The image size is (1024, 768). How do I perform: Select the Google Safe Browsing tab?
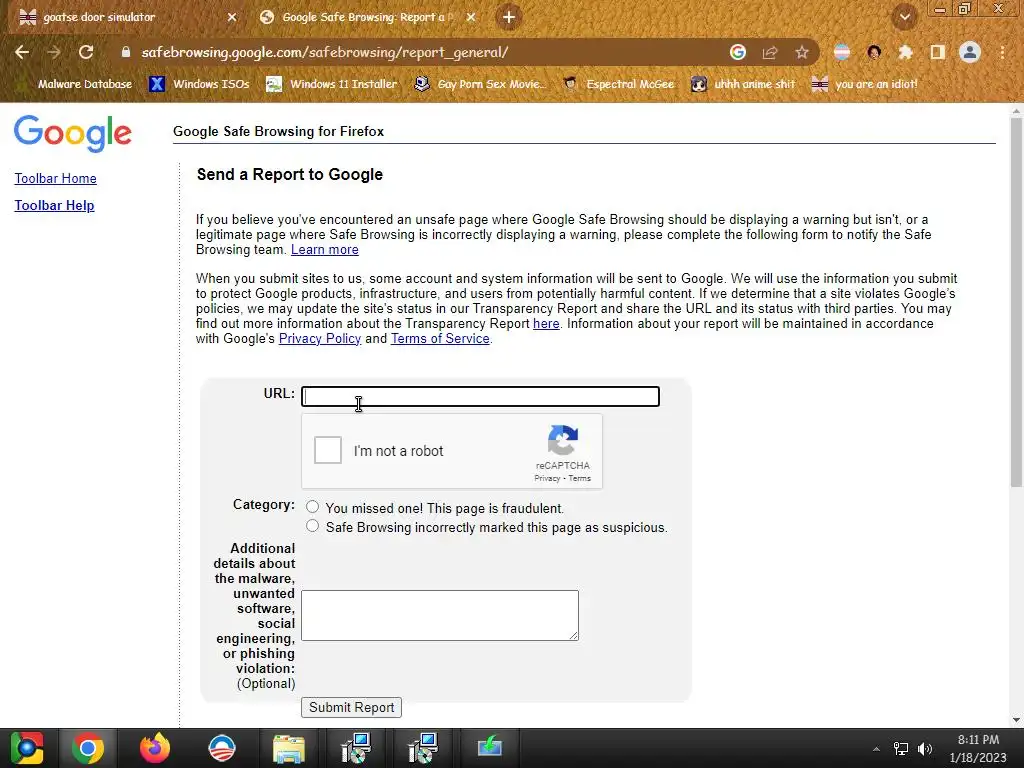[366, 17]
